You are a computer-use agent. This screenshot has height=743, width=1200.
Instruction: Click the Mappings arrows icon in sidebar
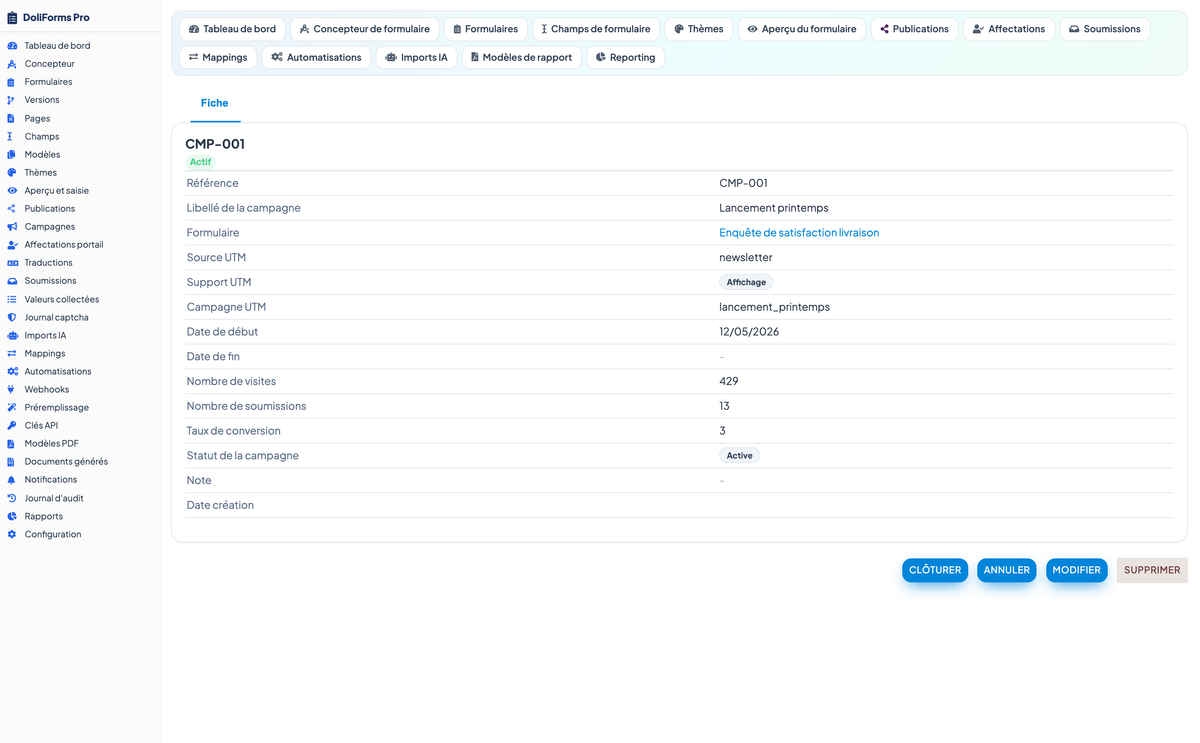point(12,353)
